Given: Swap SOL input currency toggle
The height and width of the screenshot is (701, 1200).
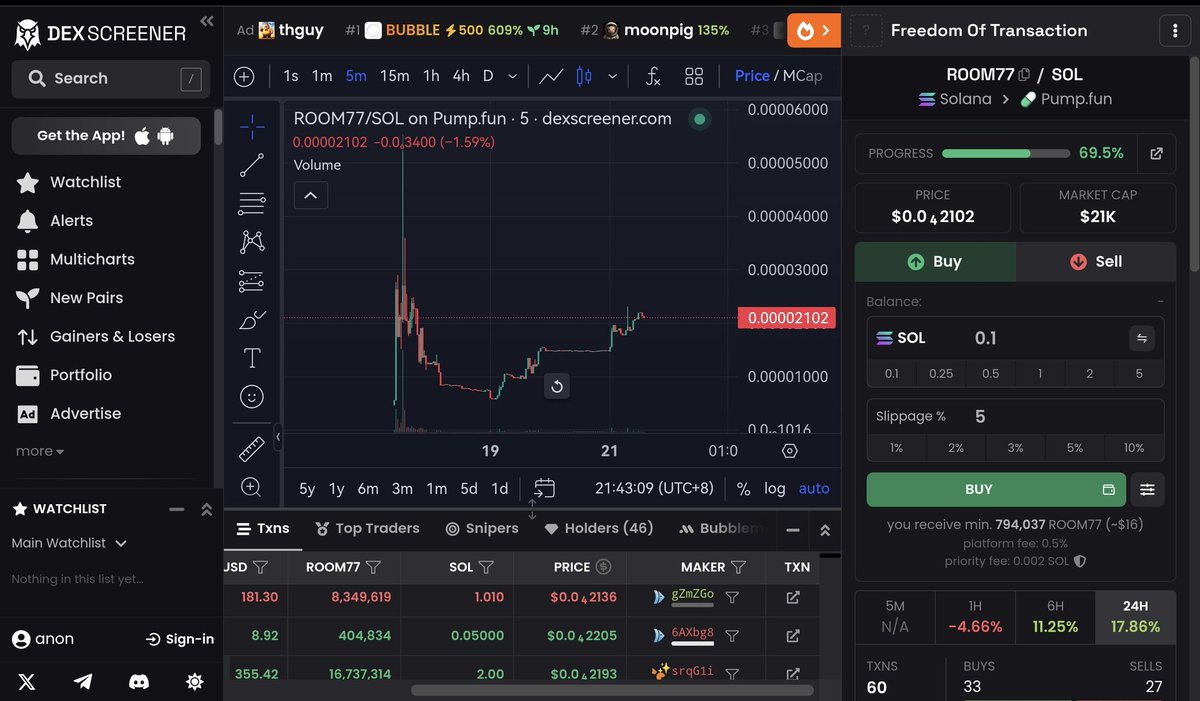Looking at the screenshot, I should [x=1141, y=338].
